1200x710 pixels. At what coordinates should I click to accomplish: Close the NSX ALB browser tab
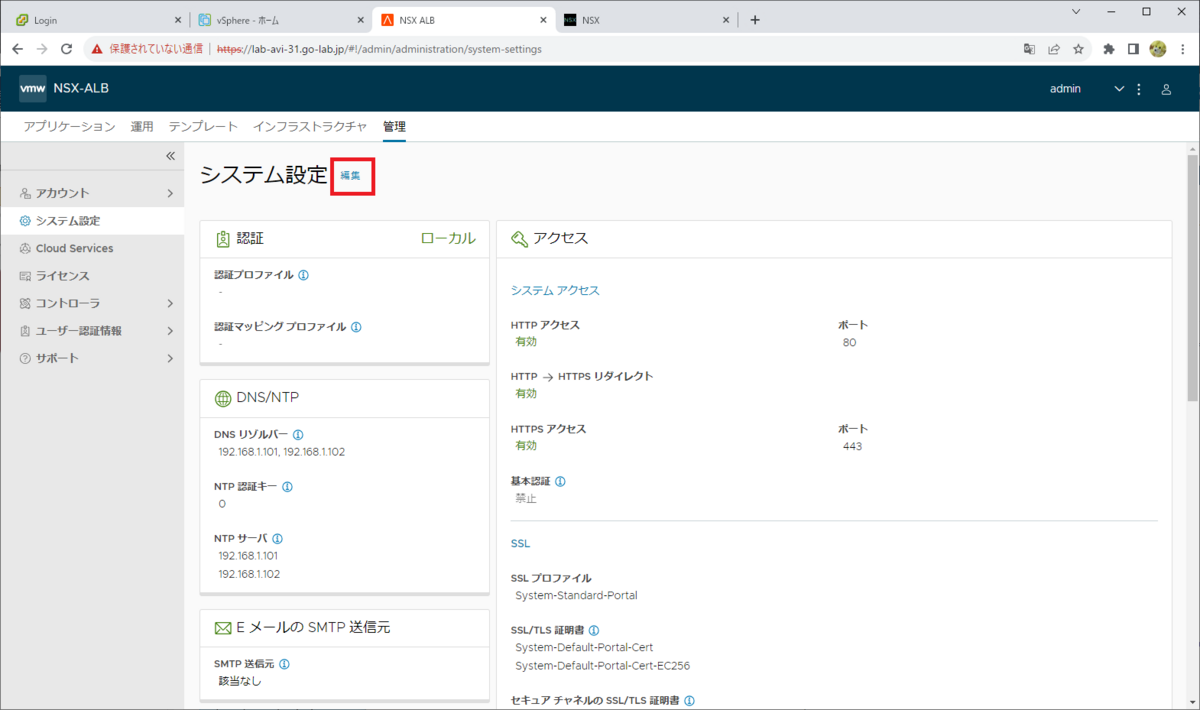tap(544, 20)
